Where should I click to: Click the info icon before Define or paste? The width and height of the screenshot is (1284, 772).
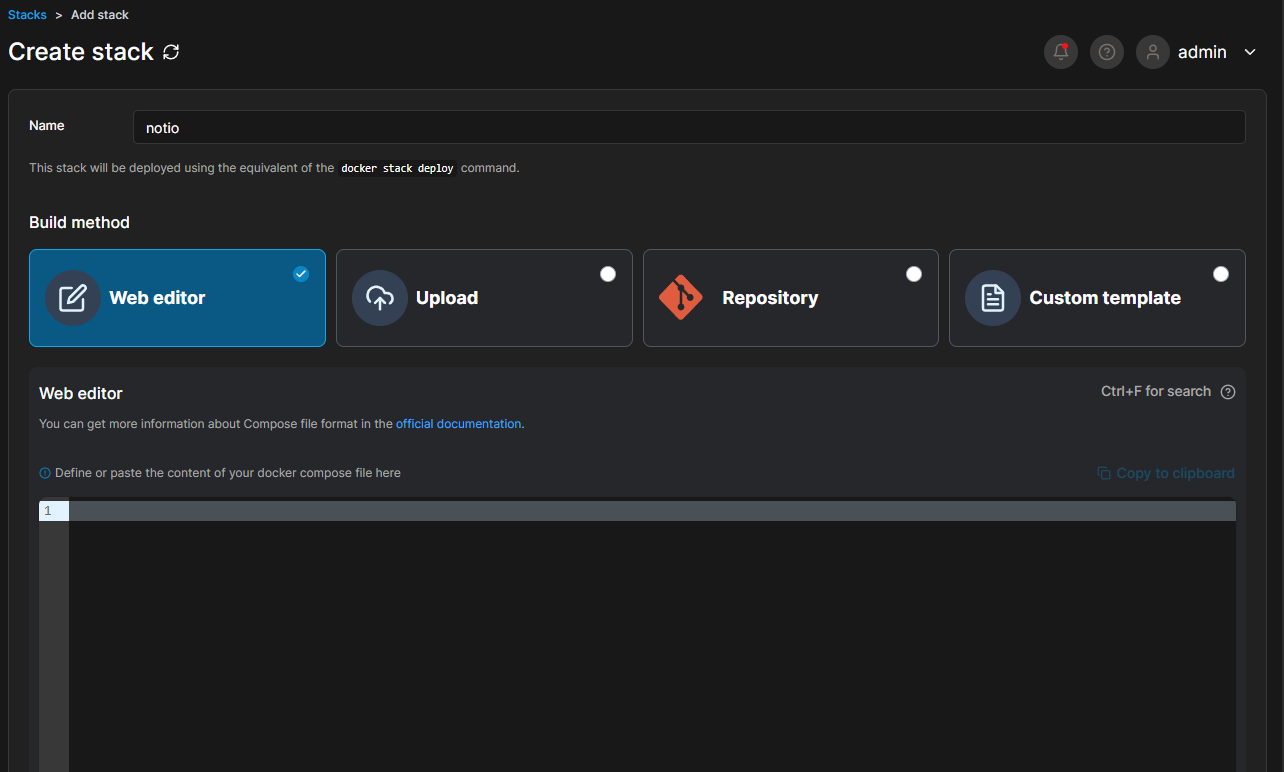point(45,473)
